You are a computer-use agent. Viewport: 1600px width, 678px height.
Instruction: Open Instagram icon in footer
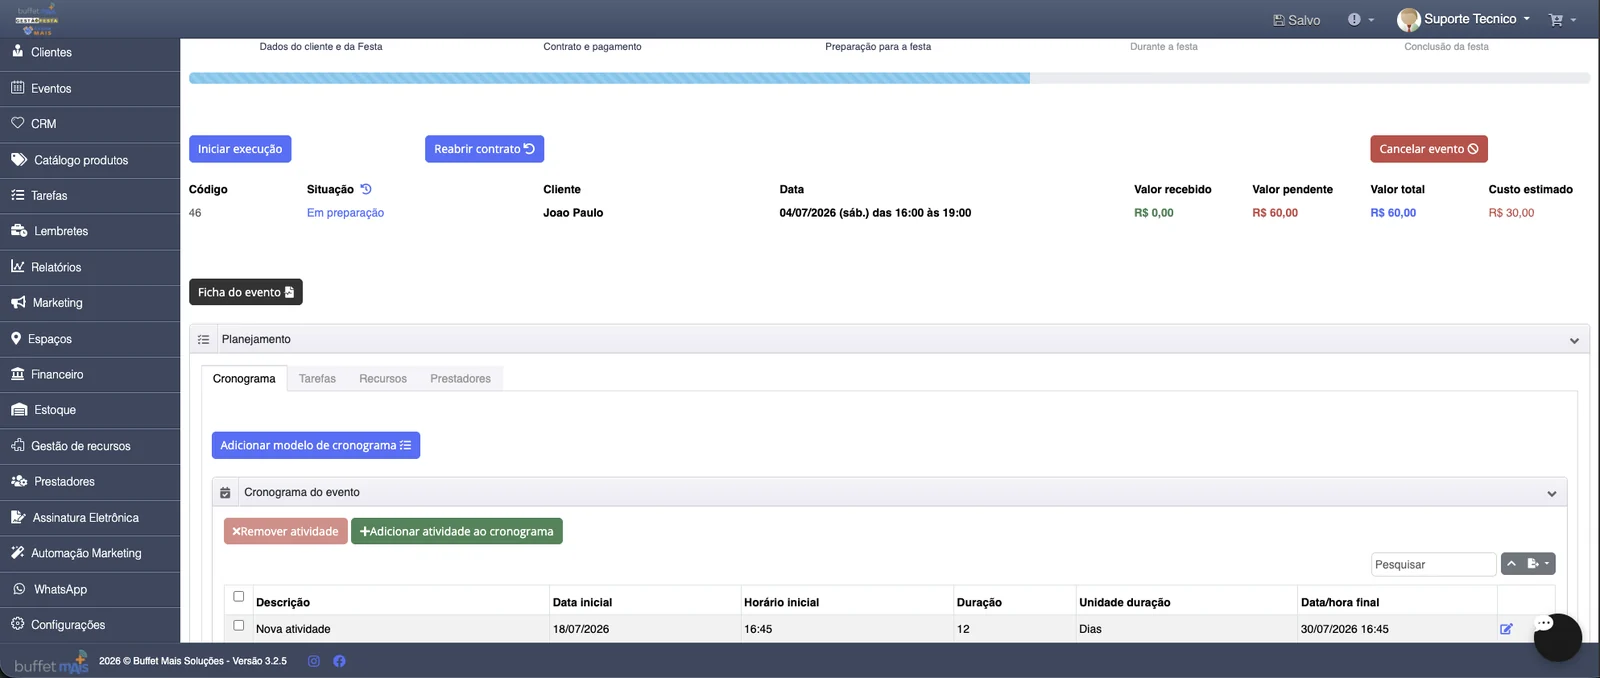click(313, 661)
